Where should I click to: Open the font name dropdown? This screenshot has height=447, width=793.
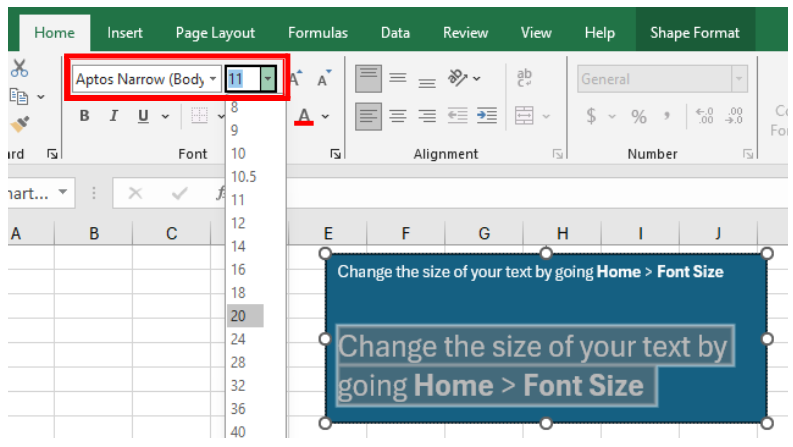point(212,79)
